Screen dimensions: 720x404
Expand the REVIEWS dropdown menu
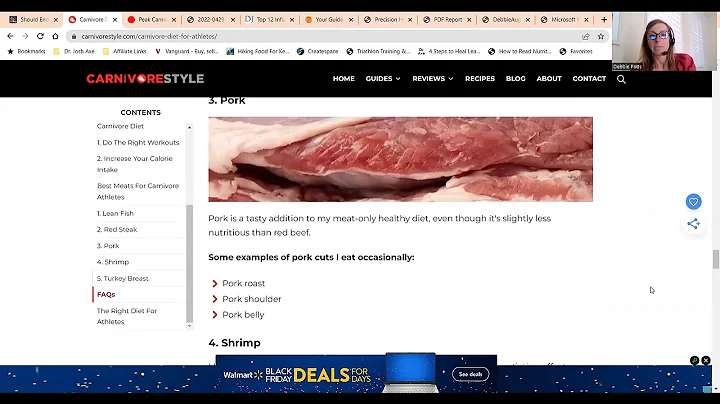[x=433, y=79]
